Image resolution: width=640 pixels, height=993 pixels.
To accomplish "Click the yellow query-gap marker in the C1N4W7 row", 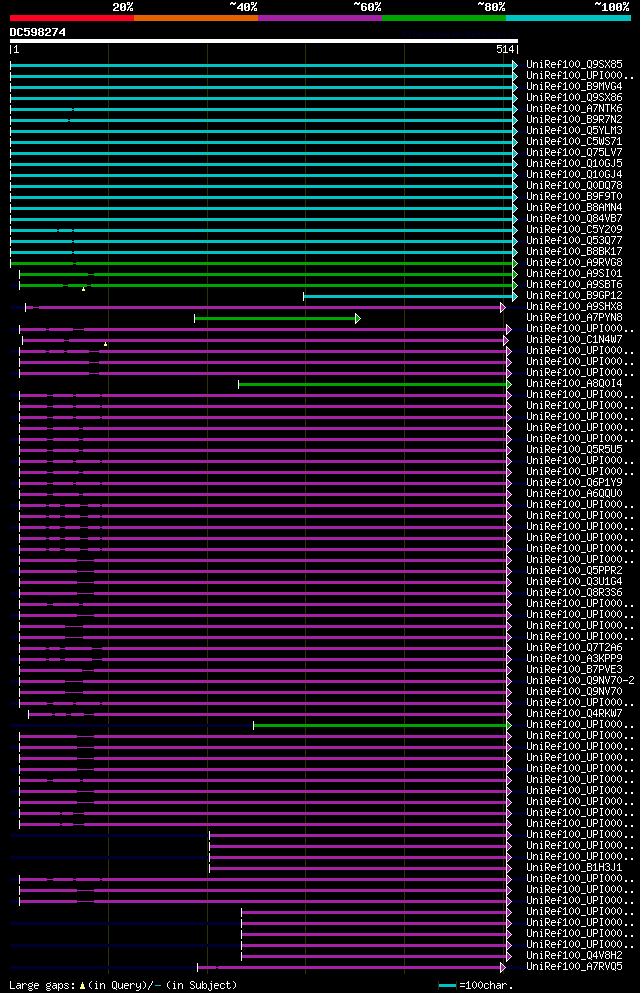I will [x=106, y=345].
